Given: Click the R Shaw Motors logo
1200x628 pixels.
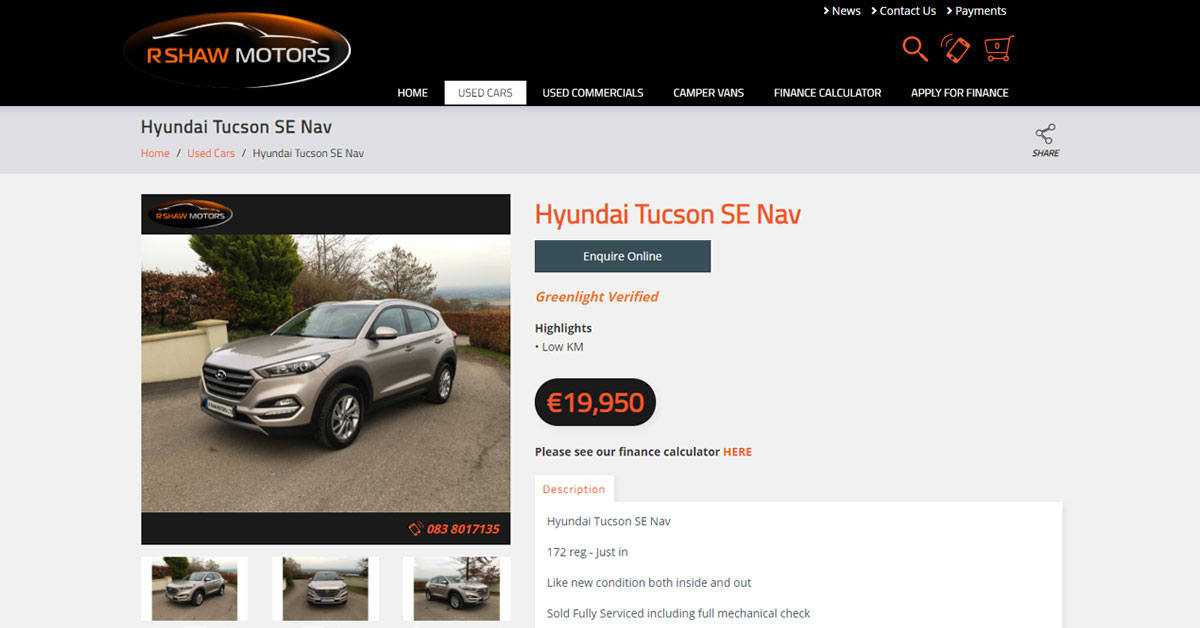Looking at the screenshot, I should pyautogui.click(x=237, y=51).
